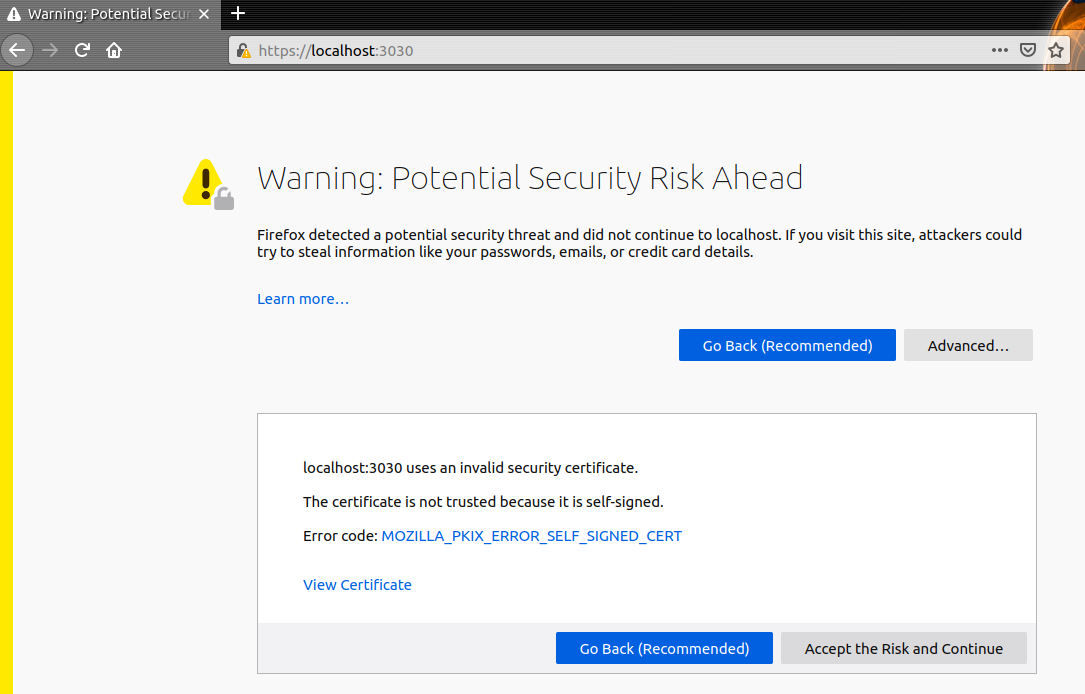Click the Back navigation arrow
1085x694 pixels.
pos(16,50)
